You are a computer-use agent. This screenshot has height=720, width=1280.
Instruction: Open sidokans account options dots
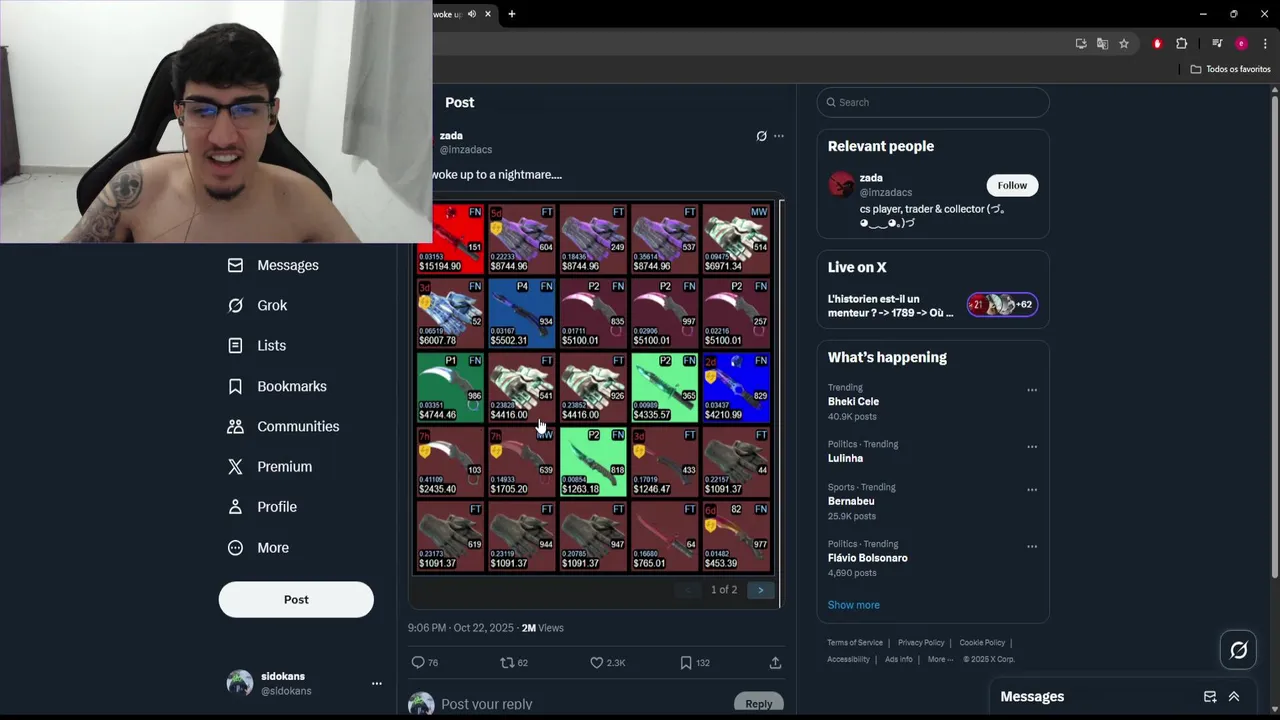376,684
